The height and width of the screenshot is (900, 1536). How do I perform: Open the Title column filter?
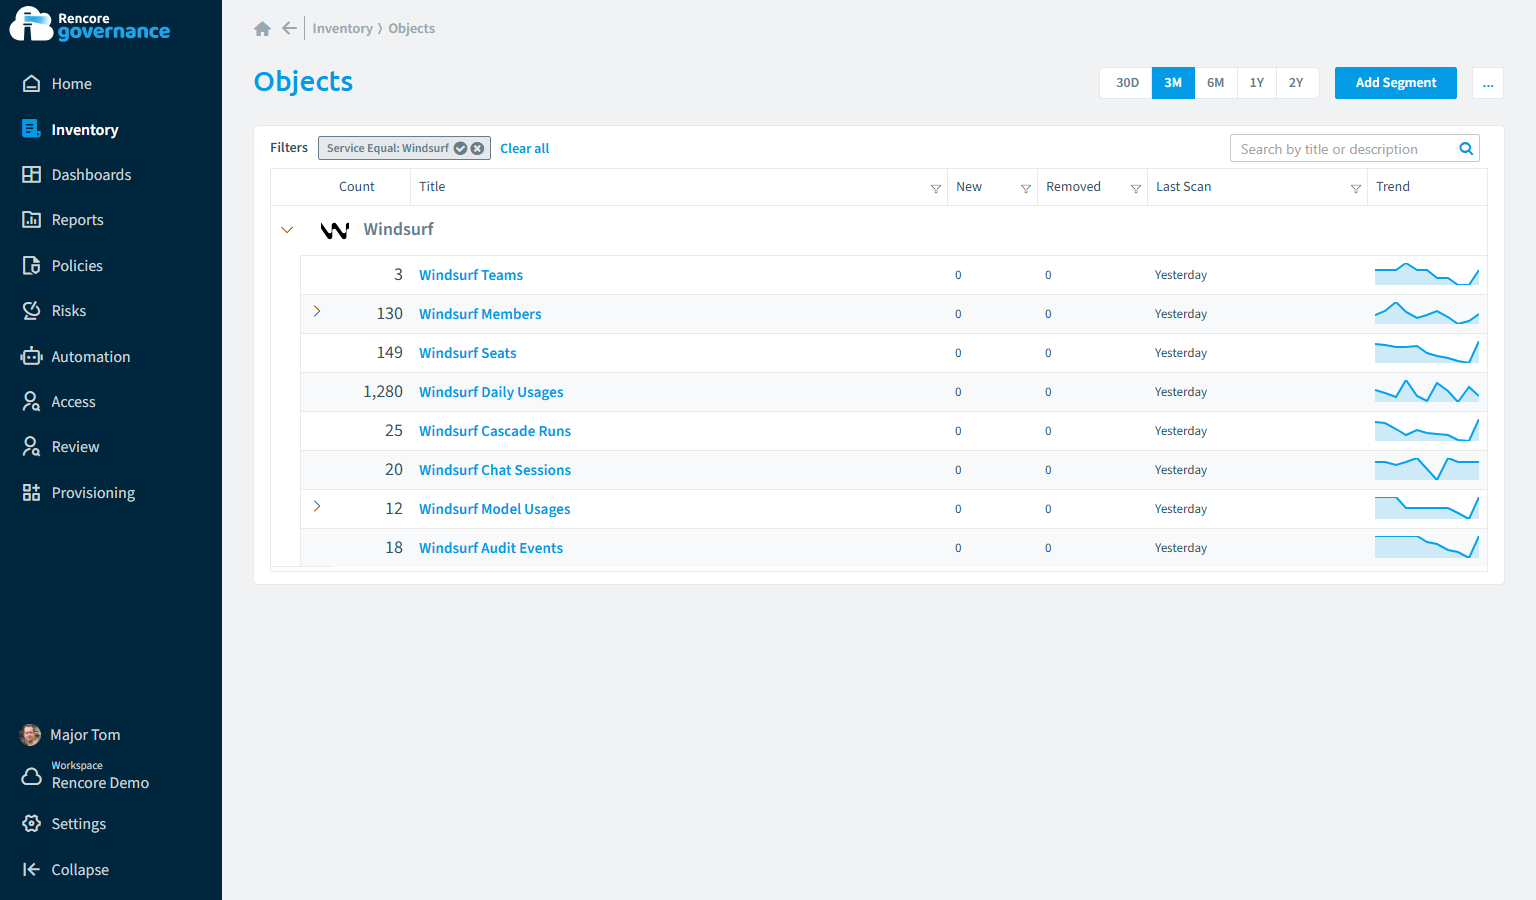[x=936, y=188]
